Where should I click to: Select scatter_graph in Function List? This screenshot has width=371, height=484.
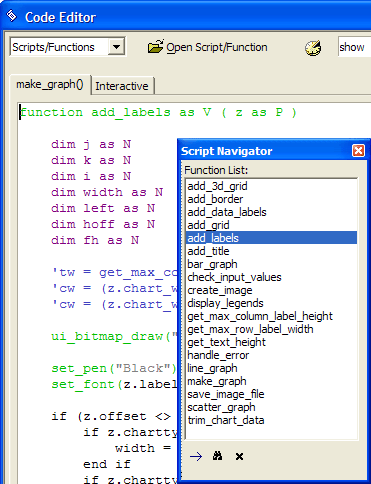click(x=271, y=407)
